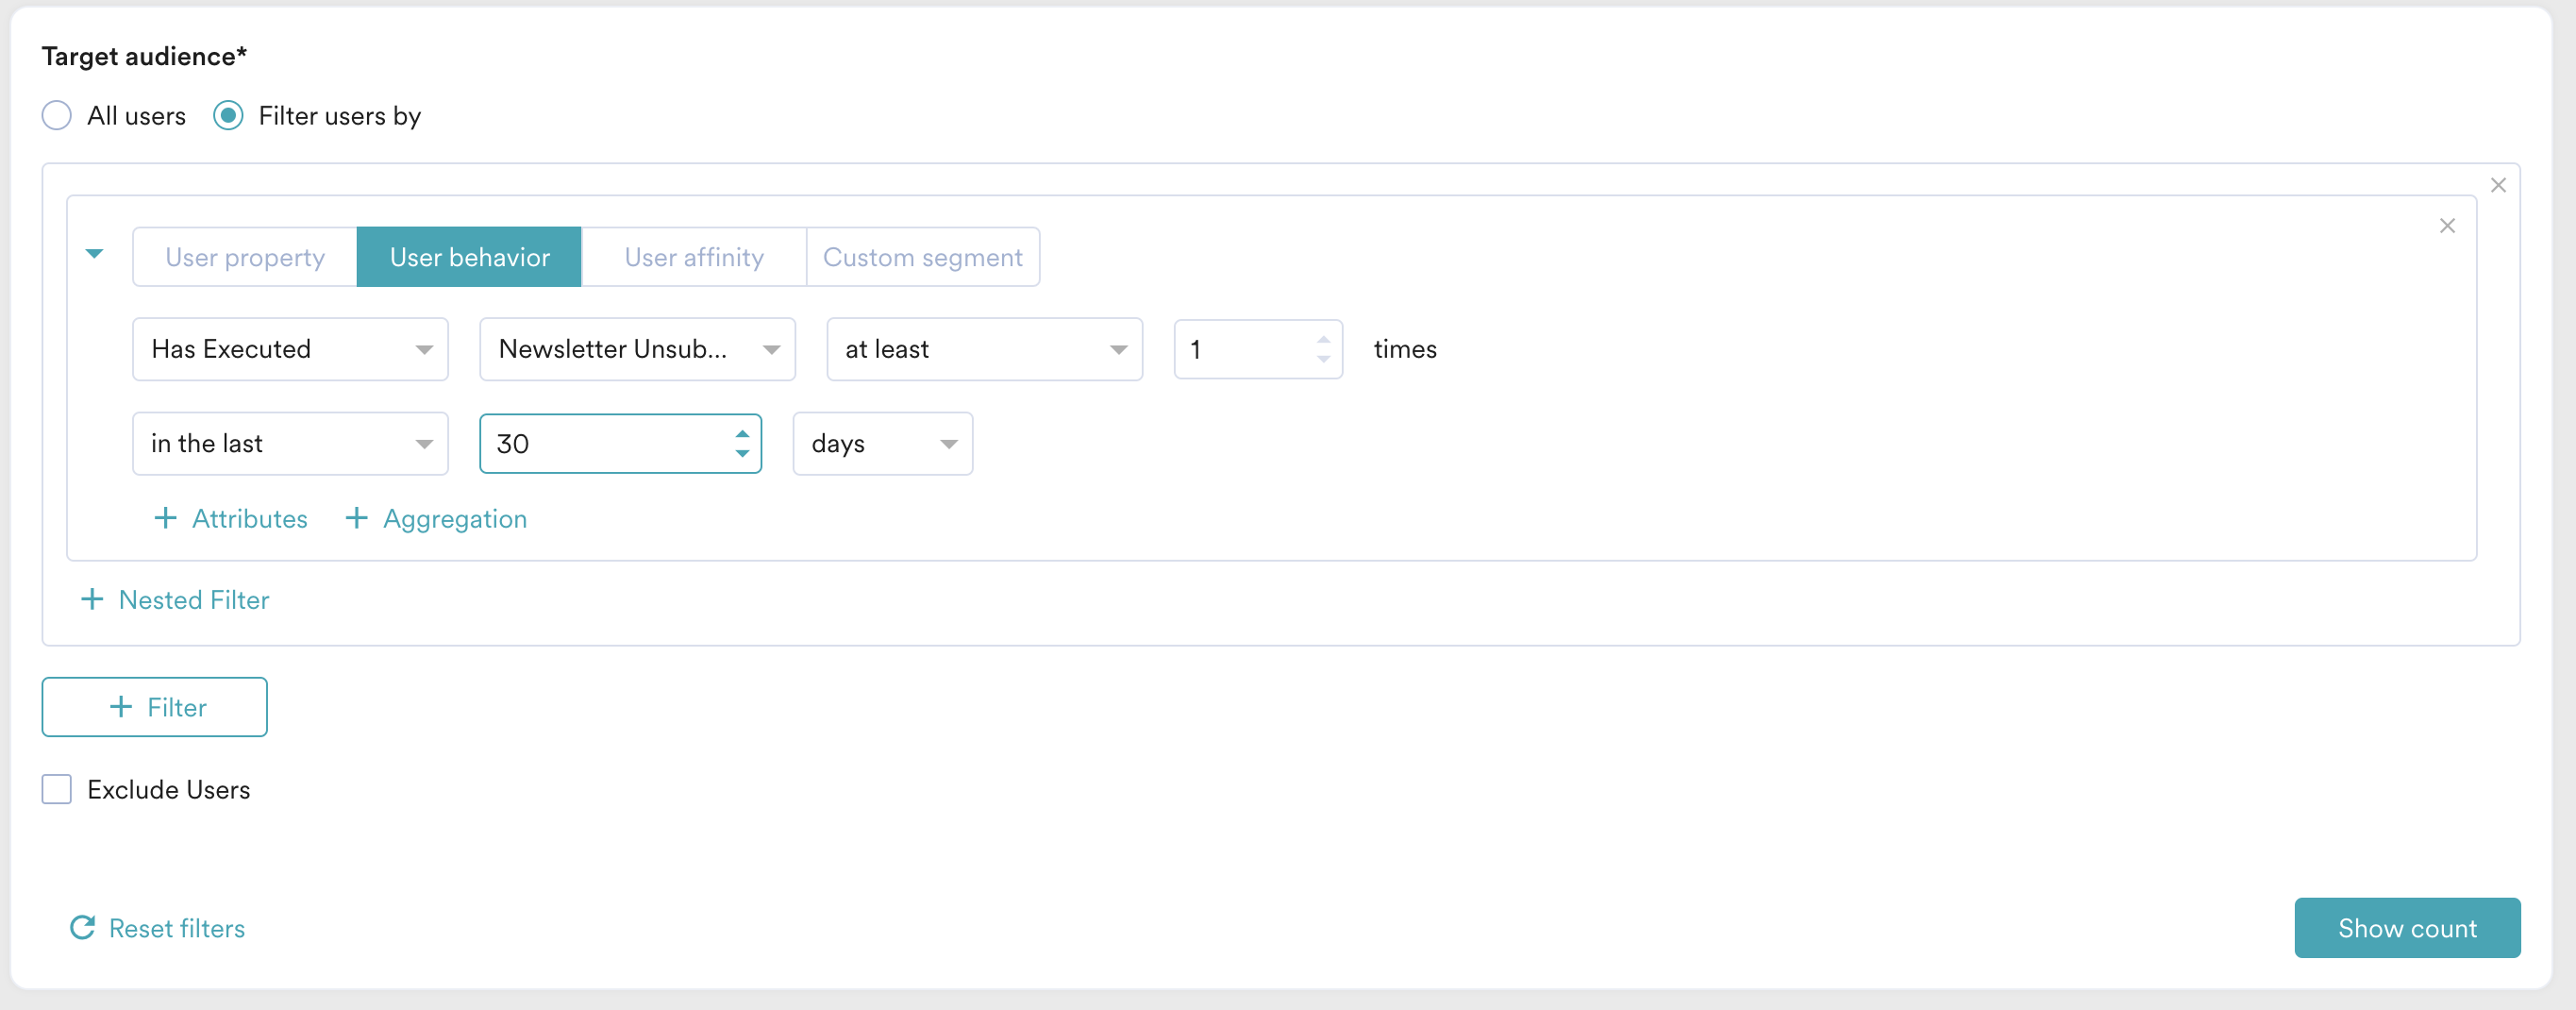Switch to the User property tab

click(x=245, y=257)
